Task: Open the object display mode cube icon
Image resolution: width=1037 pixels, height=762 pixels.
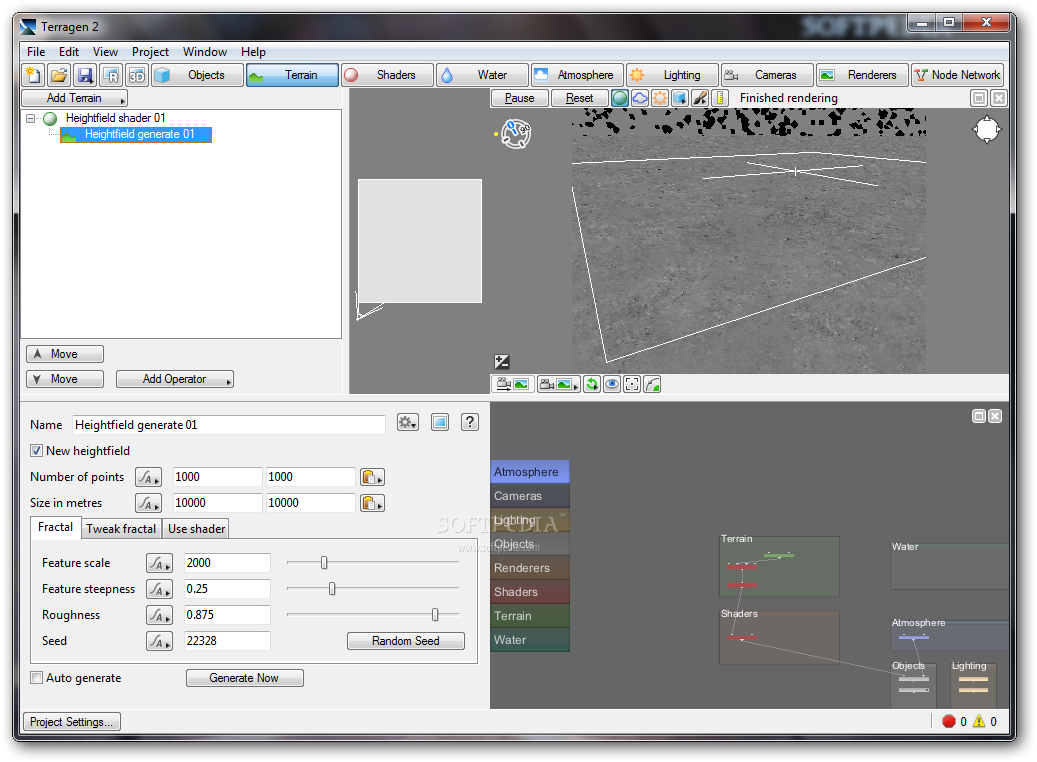Action: click(679, 99)
